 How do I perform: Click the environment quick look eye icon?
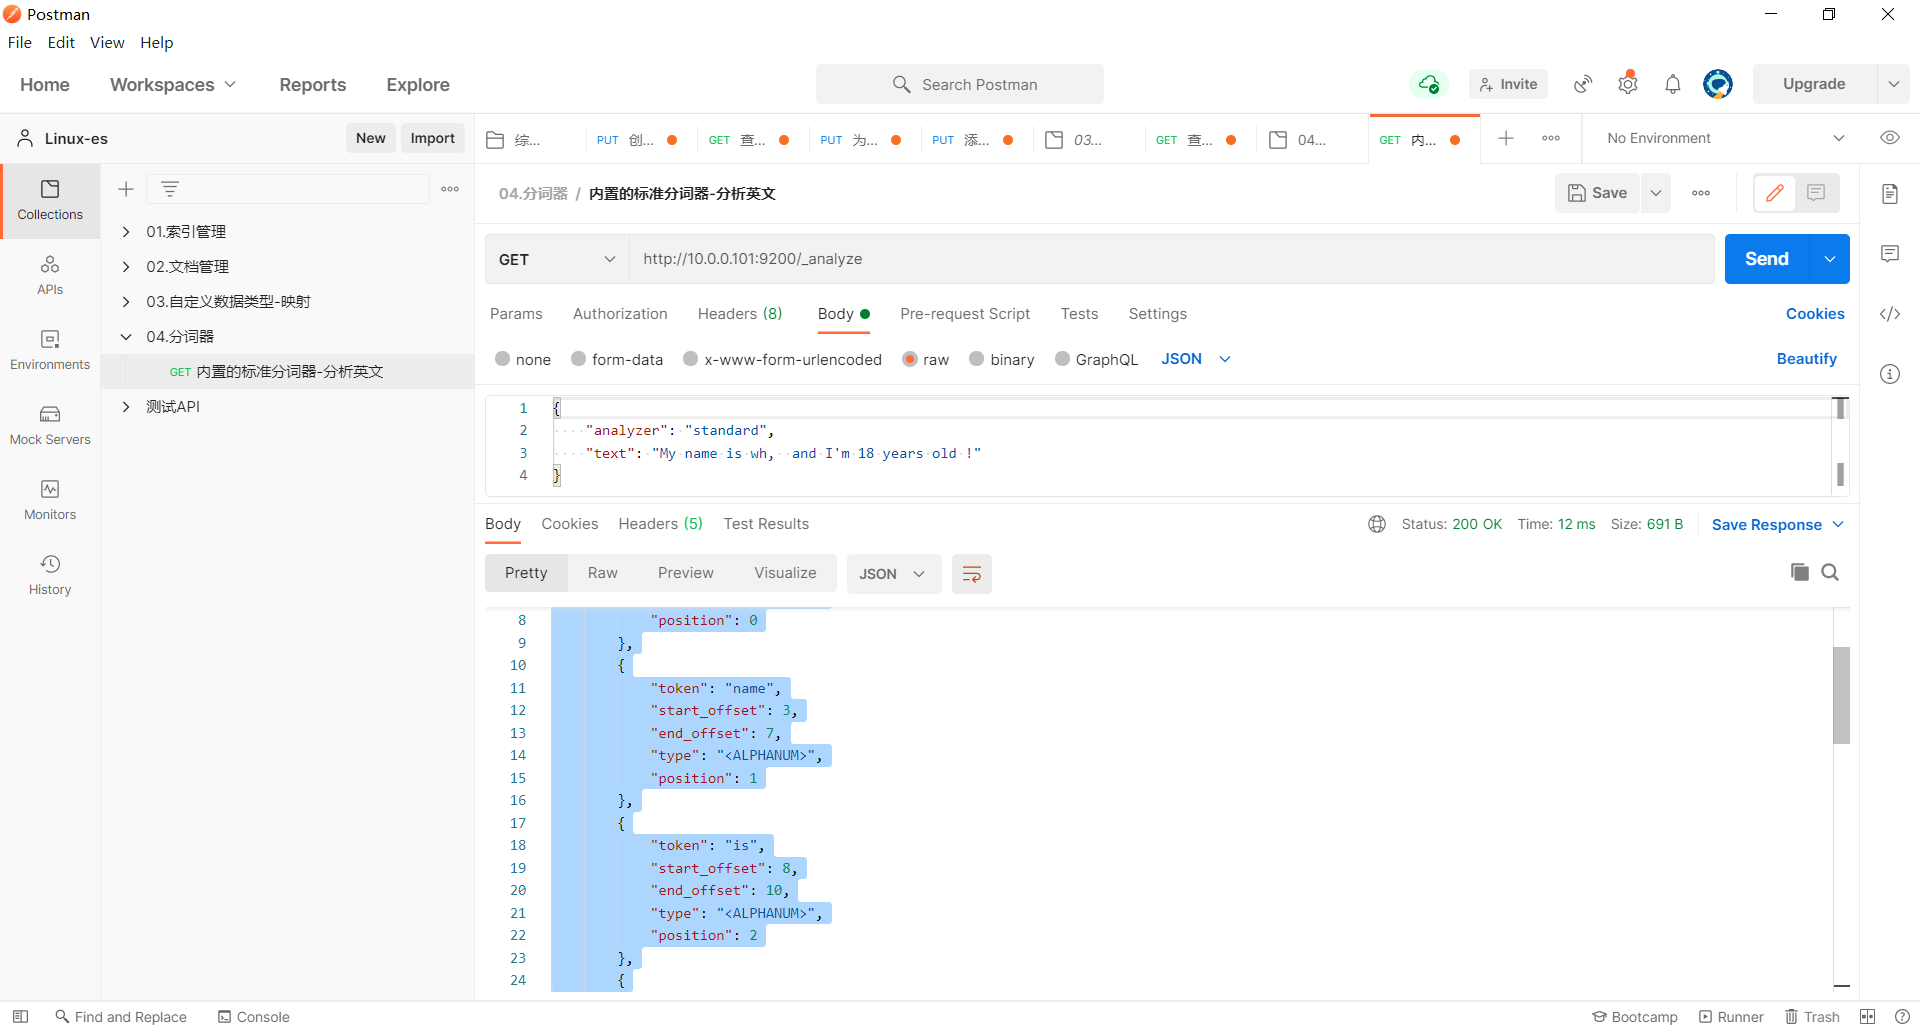1890,138
